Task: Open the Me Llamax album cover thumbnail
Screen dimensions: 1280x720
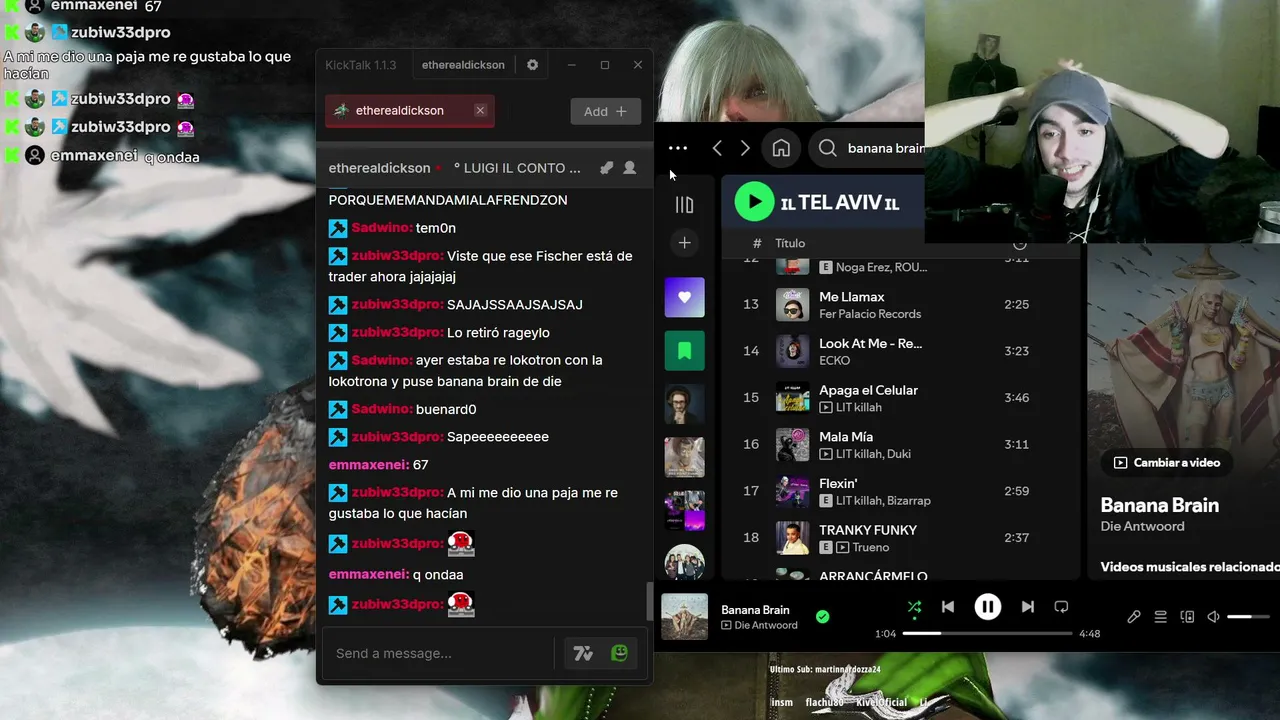Action: [x=793, y=304]
